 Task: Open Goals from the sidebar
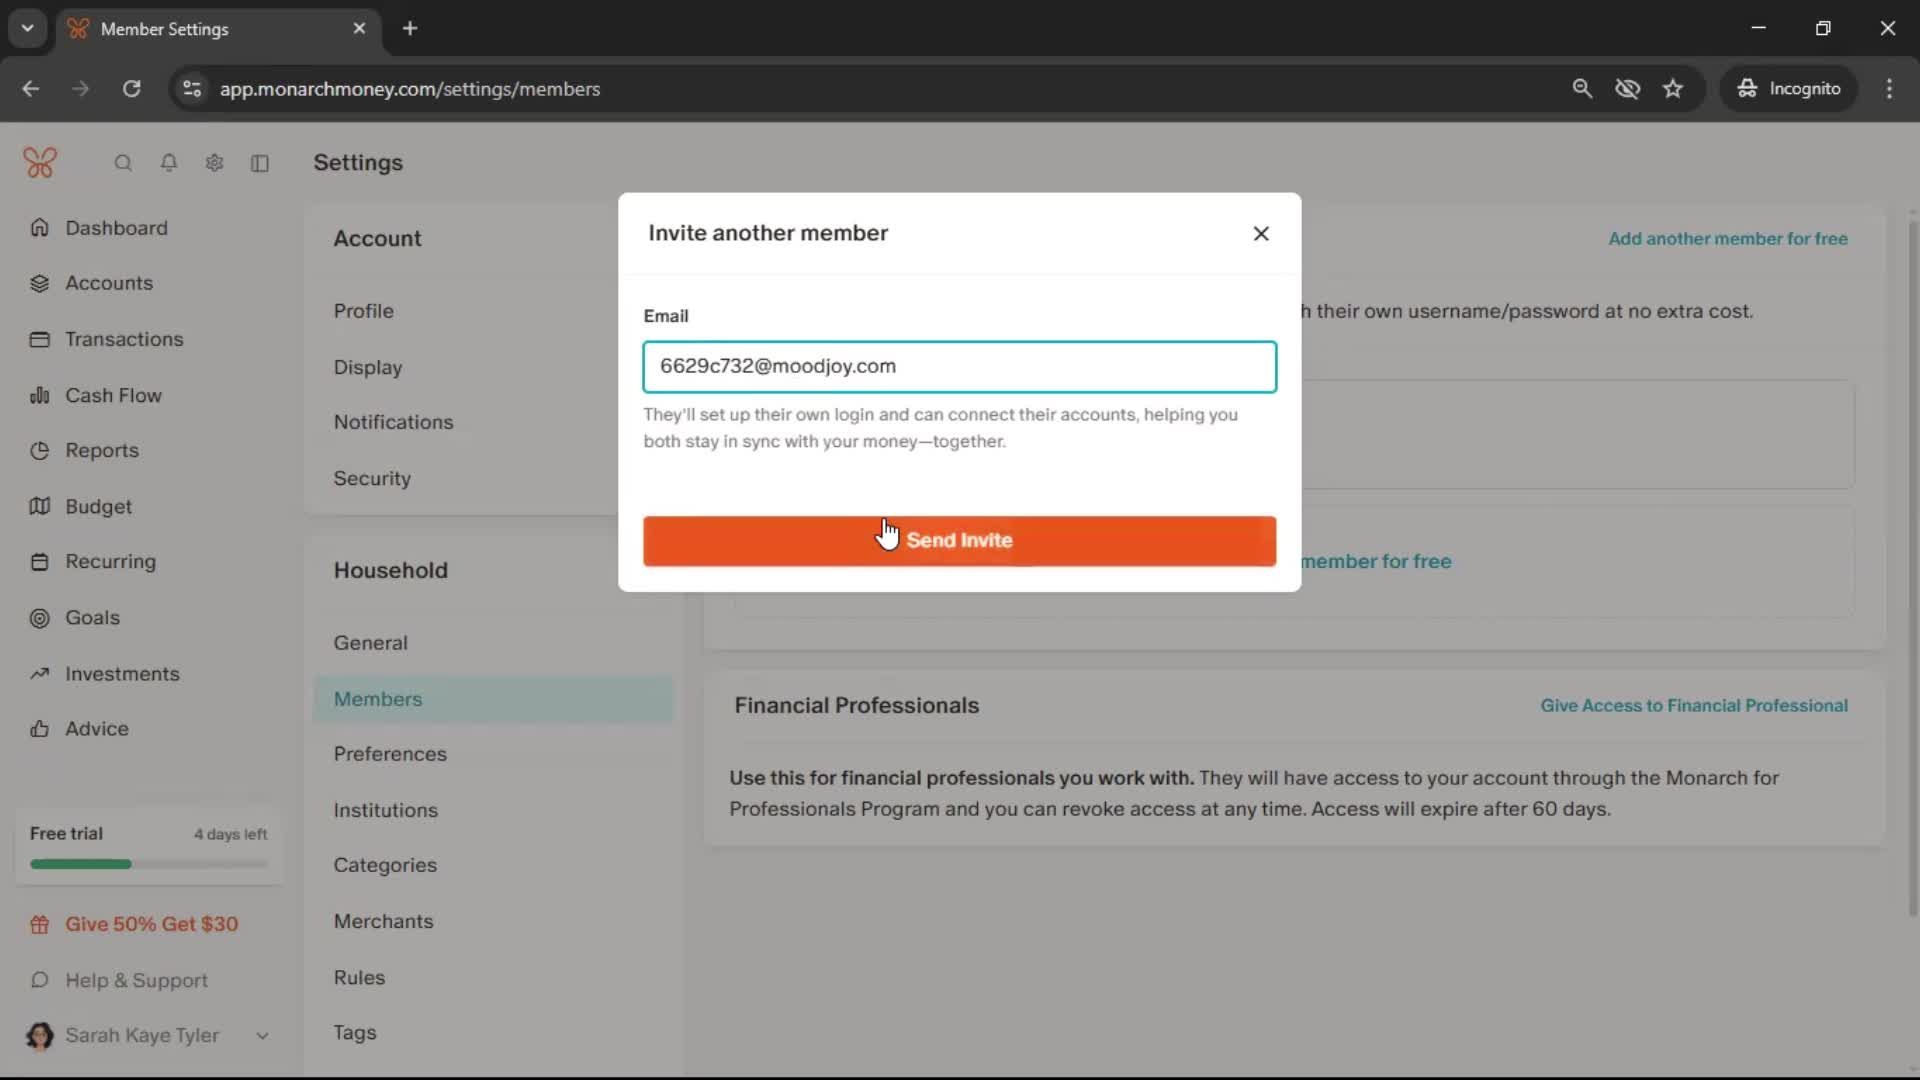[x=92, y=618]
